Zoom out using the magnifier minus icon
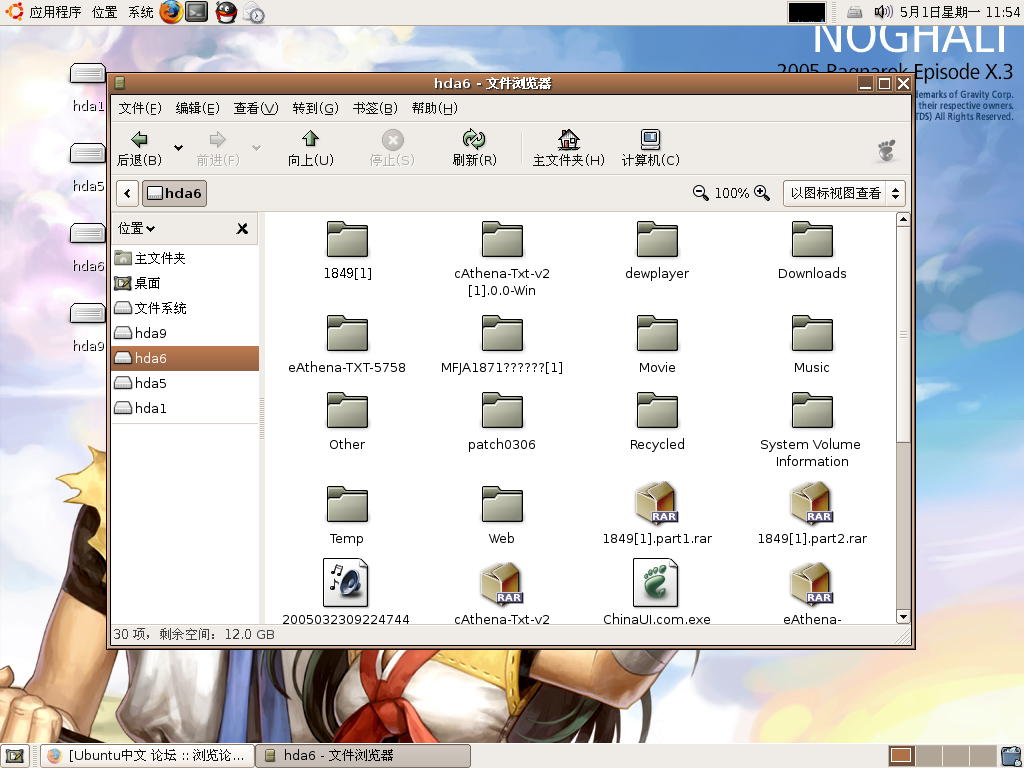Viewport: 1024px width, 768px height. 700,193
